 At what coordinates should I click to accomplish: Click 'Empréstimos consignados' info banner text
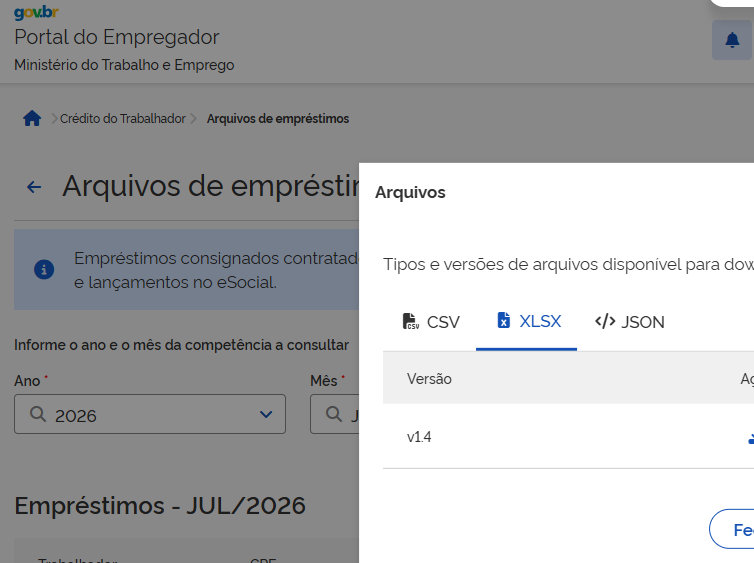tap(216, 270)
